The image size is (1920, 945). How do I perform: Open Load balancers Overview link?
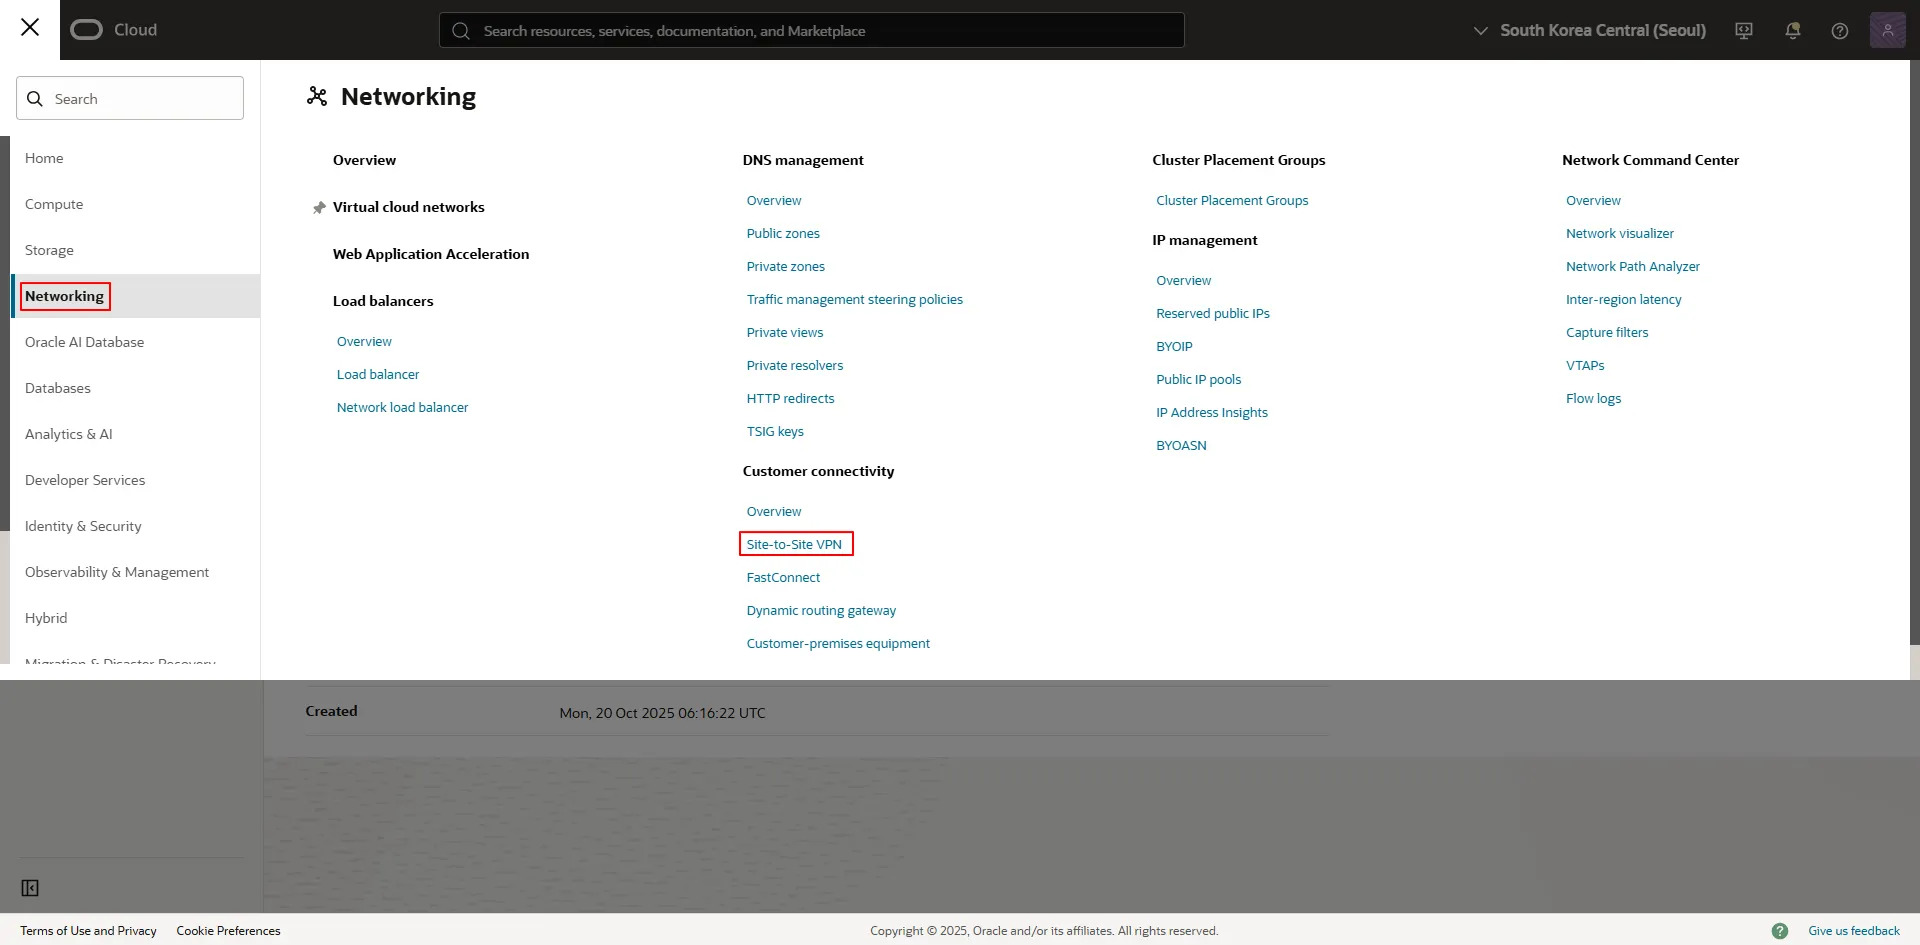click(x=364, y=341)
